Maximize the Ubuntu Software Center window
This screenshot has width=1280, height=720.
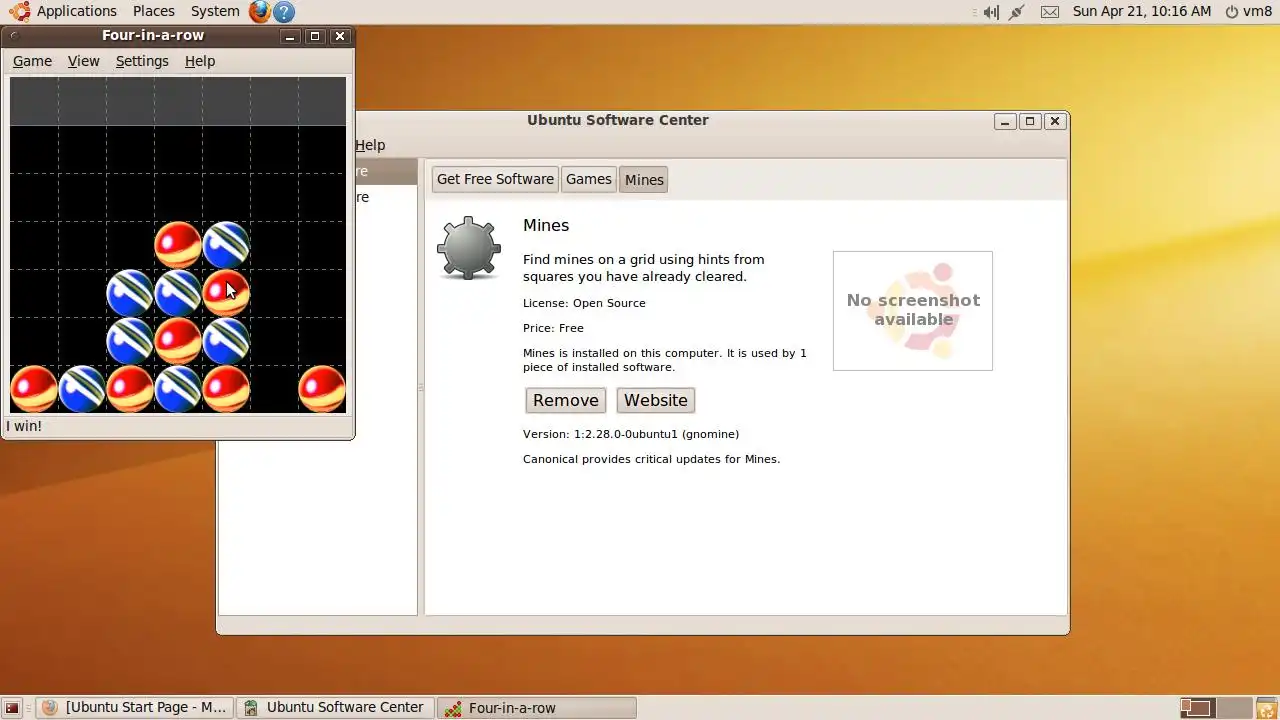pos(1030,121)
